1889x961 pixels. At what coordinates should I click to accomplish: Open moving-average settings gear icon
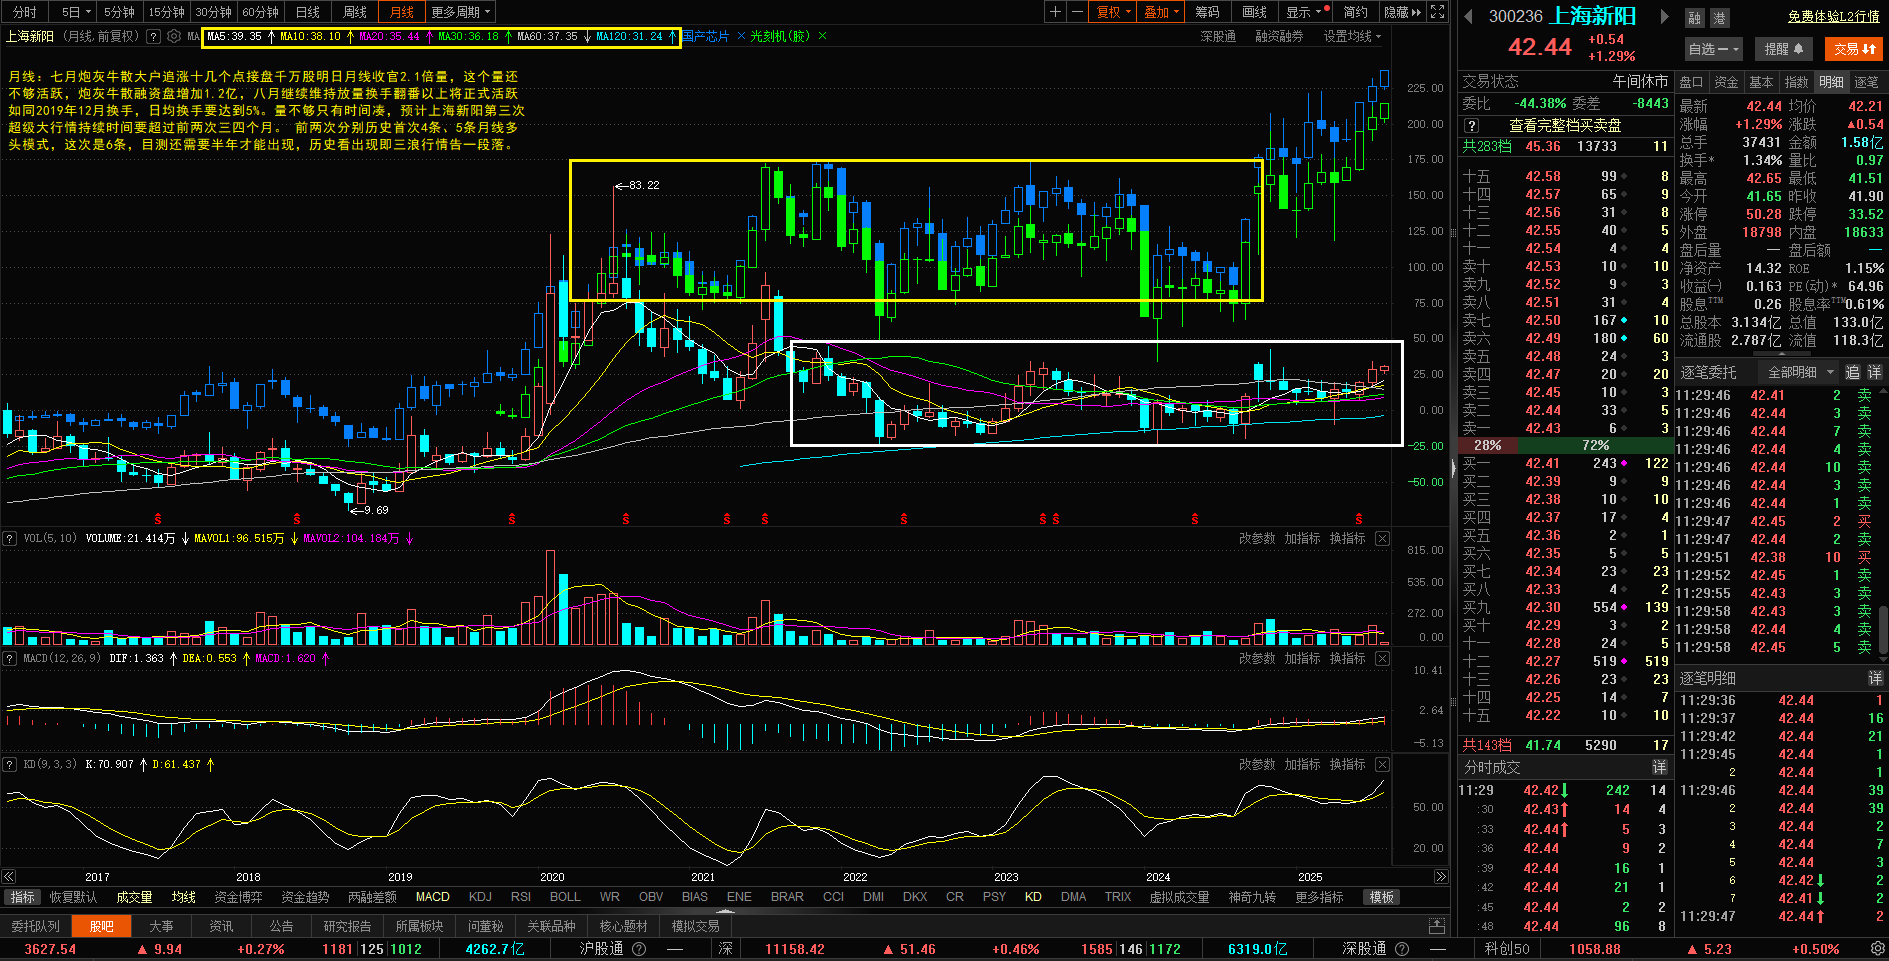pyautogui.click(x=174, y=36)
